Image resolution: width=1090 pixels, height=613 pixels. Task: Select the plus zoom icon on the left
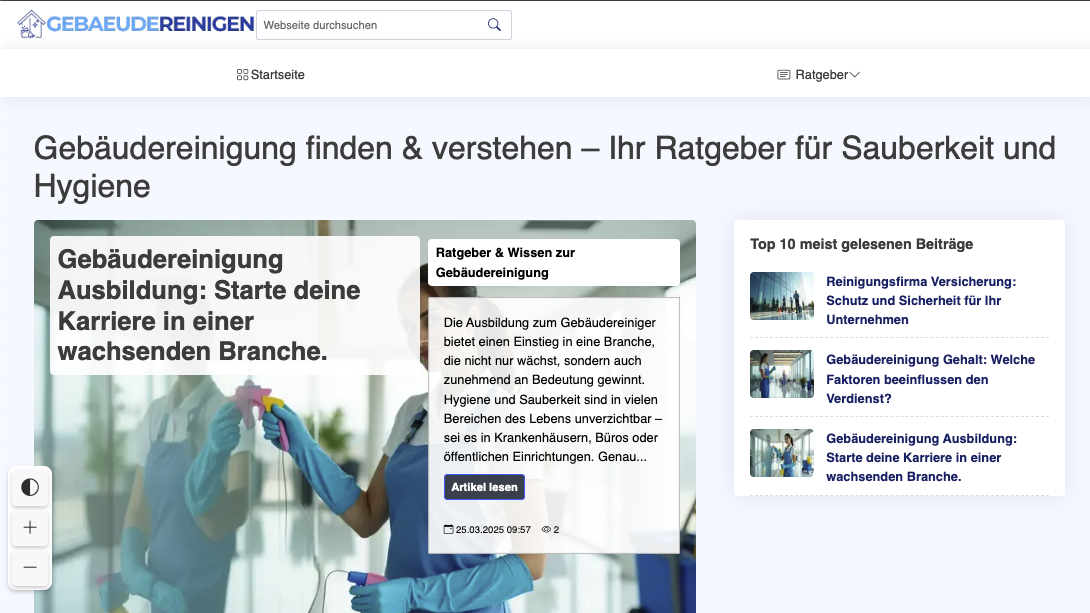pos(30,527)
